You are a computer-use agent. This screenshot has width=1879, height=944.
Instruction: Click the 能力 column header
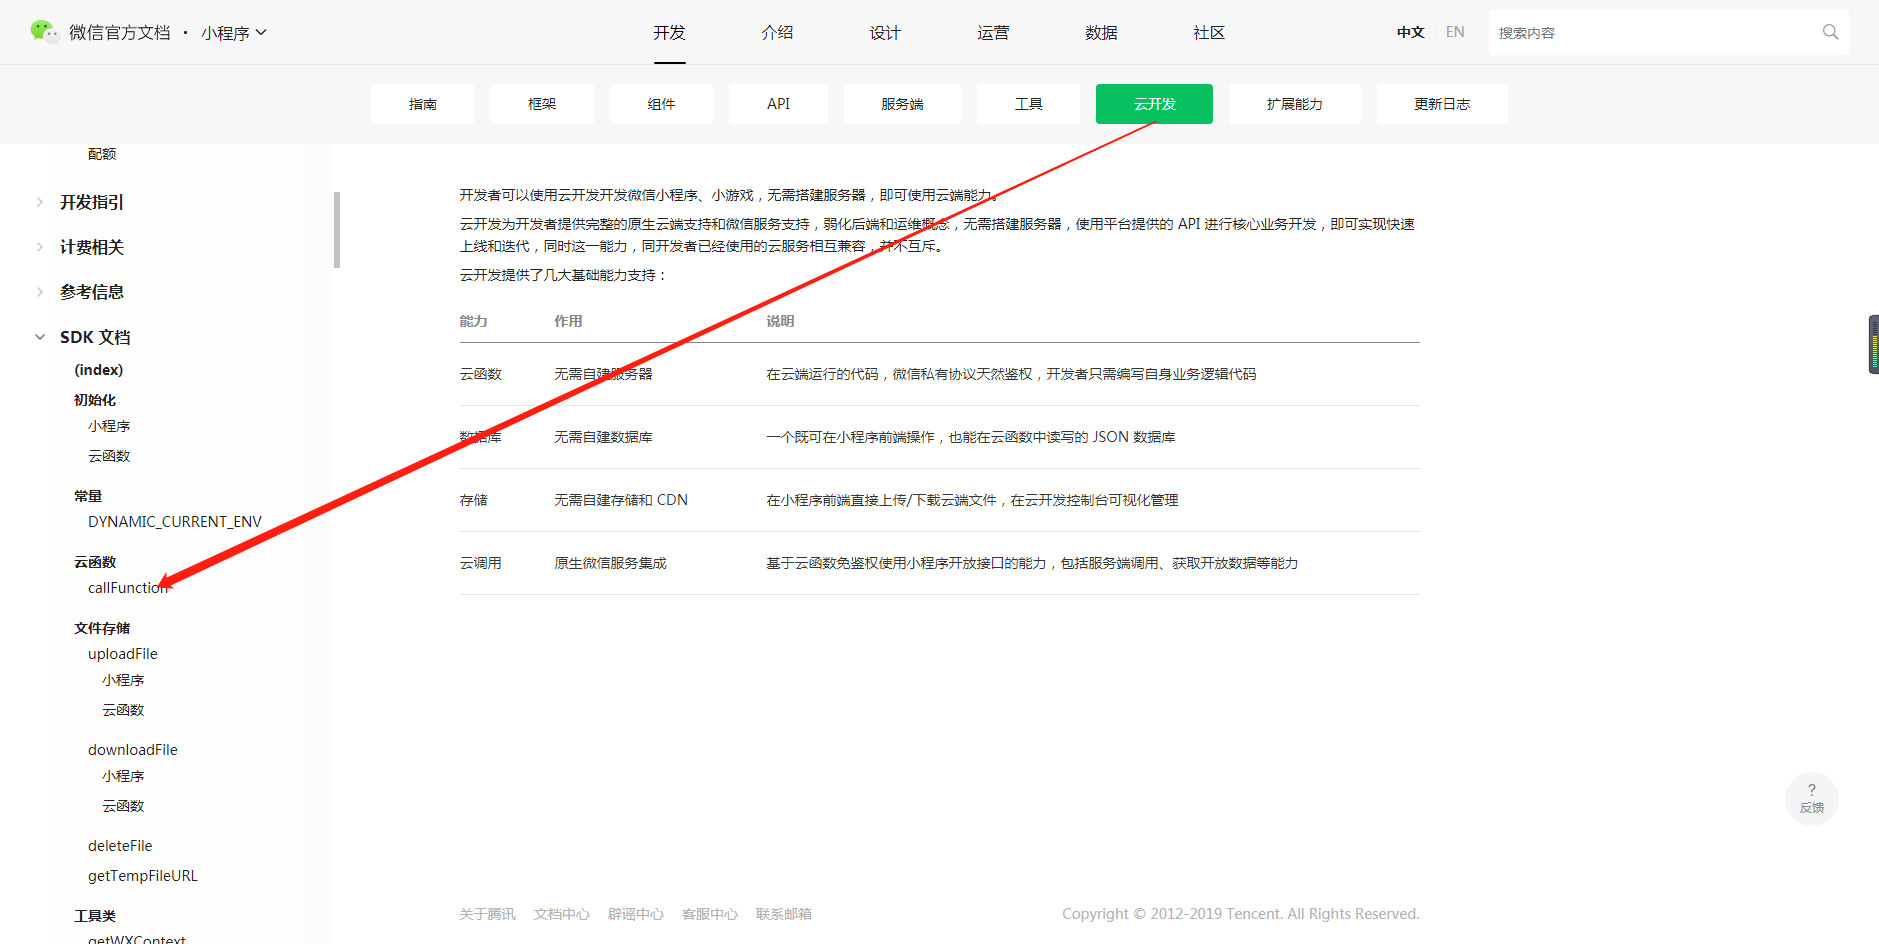click(474, 321)
